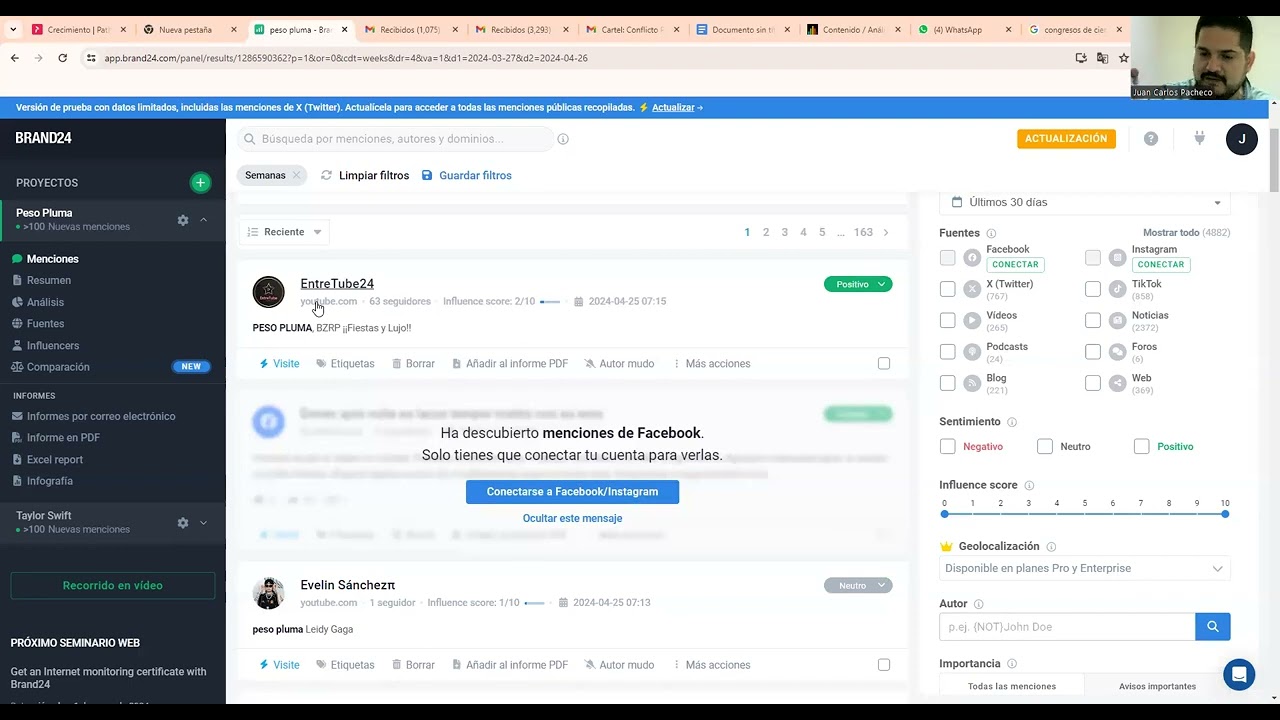Viewport: 1280px width, 720px height.
Task: Open Análisis in sidebar
Action: click(45, 302)
